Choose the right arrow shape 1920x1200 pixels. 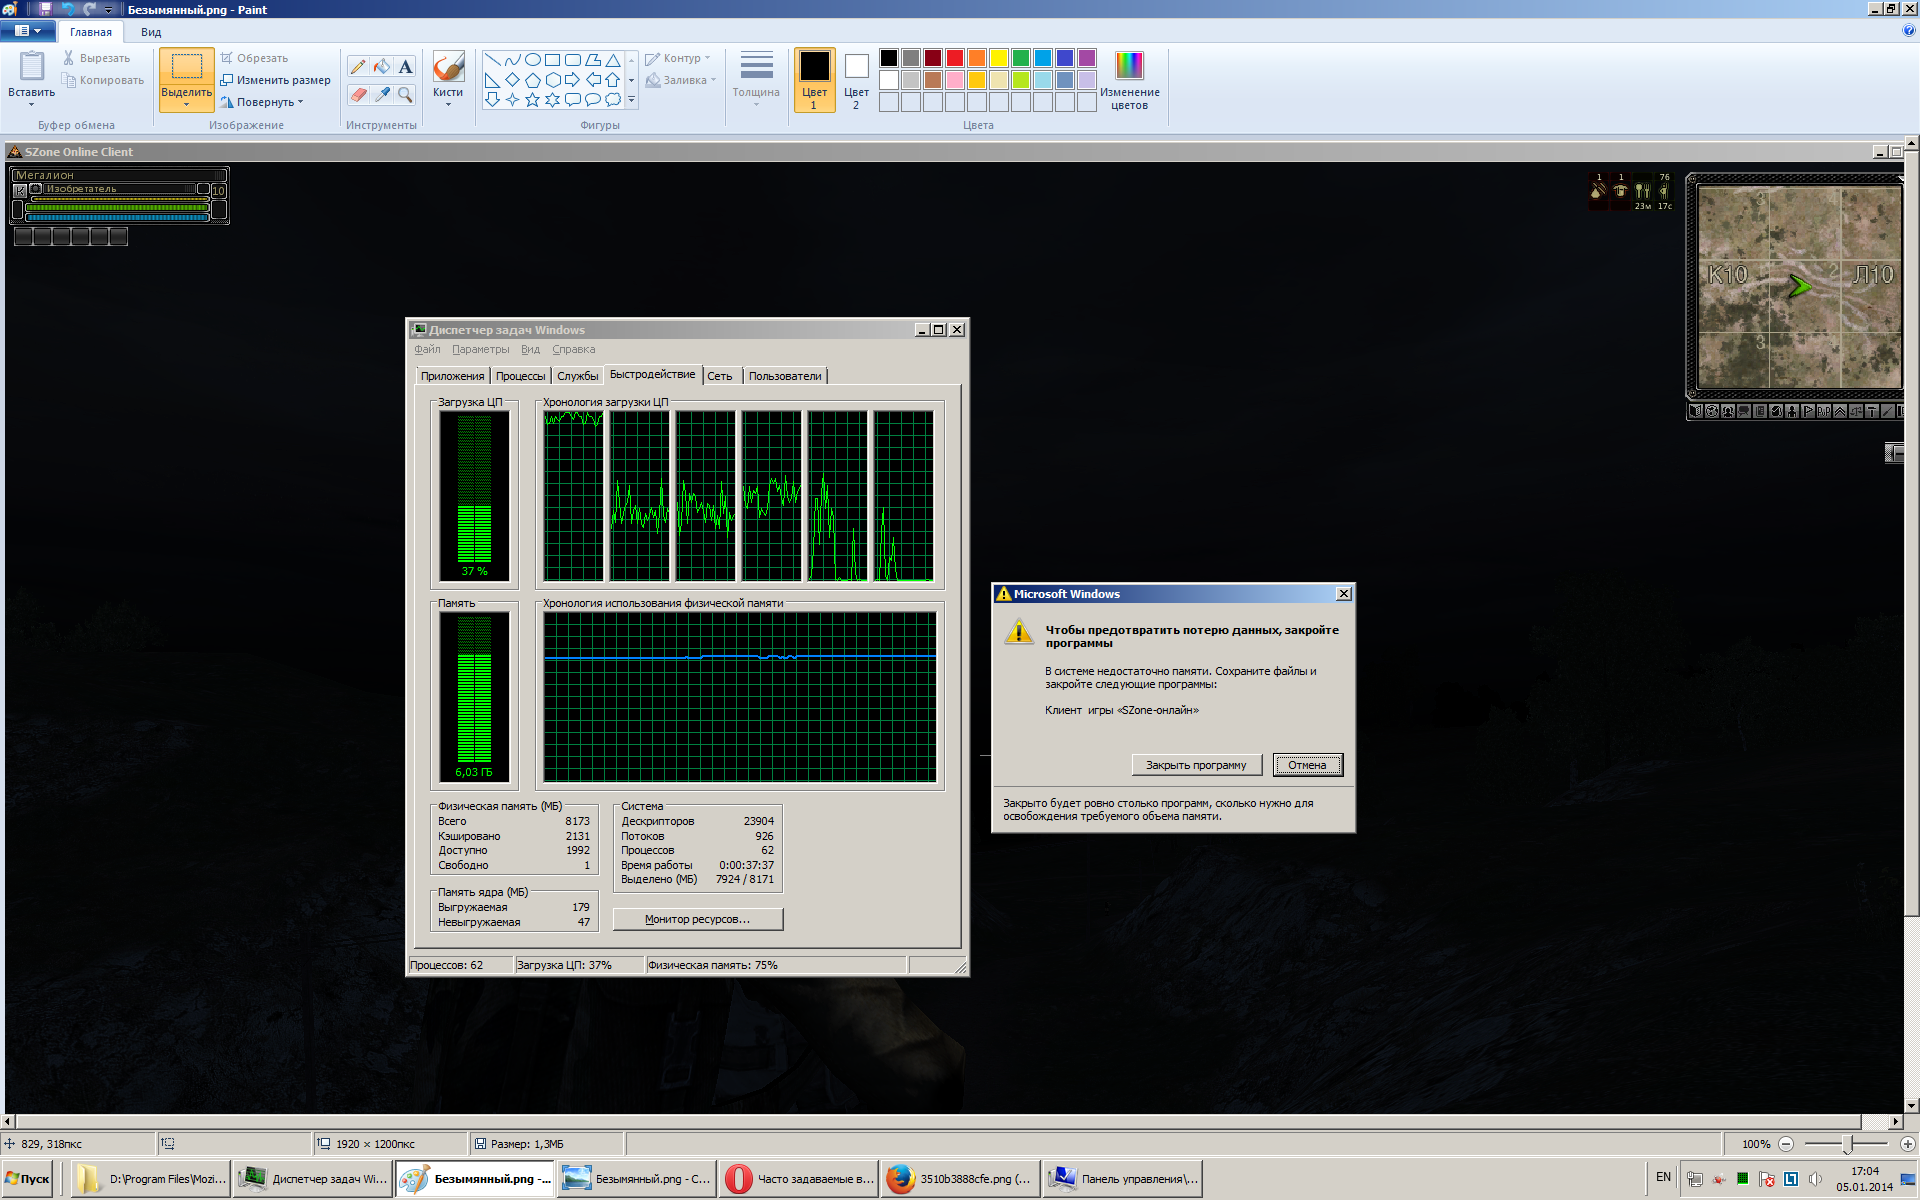point(572,80)
